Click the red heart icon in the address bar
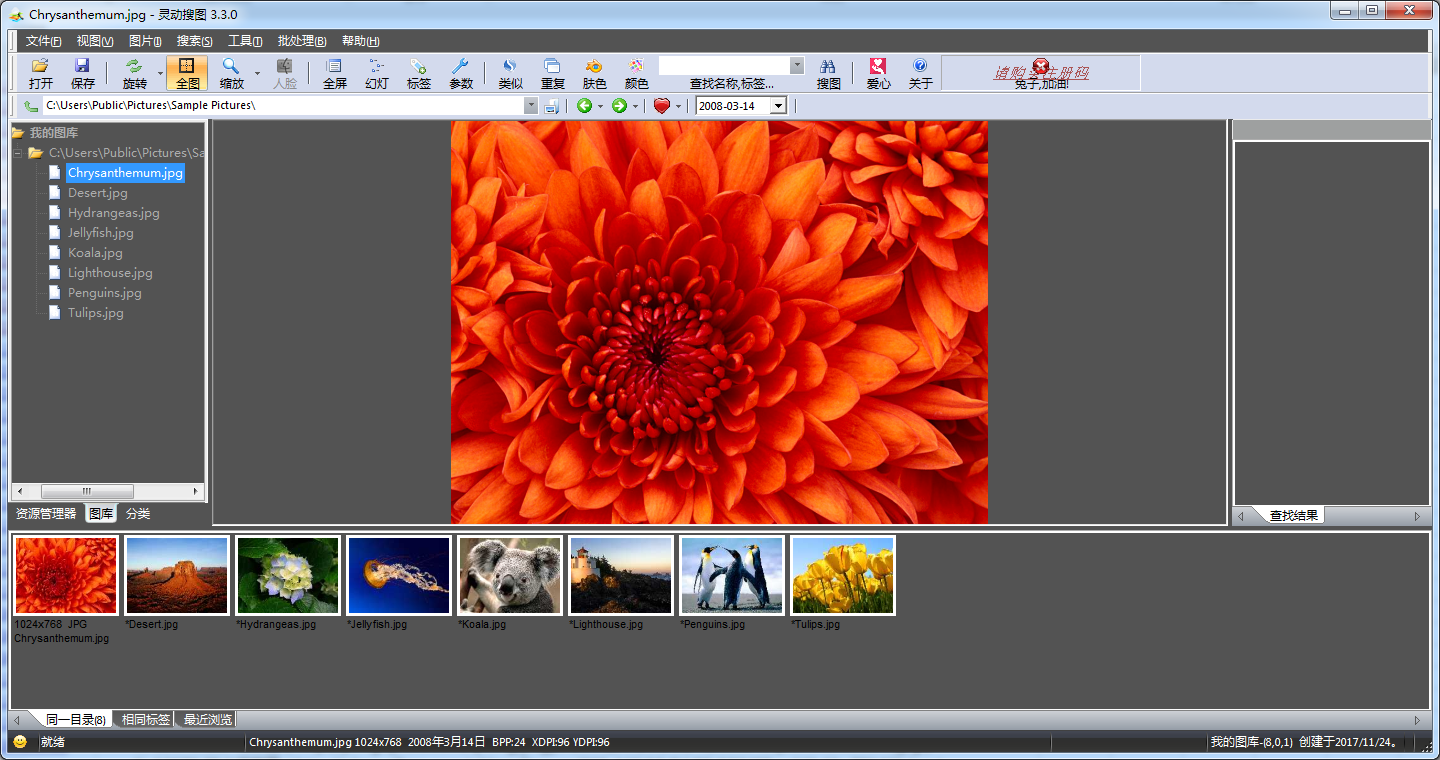 tap(662, 106)
